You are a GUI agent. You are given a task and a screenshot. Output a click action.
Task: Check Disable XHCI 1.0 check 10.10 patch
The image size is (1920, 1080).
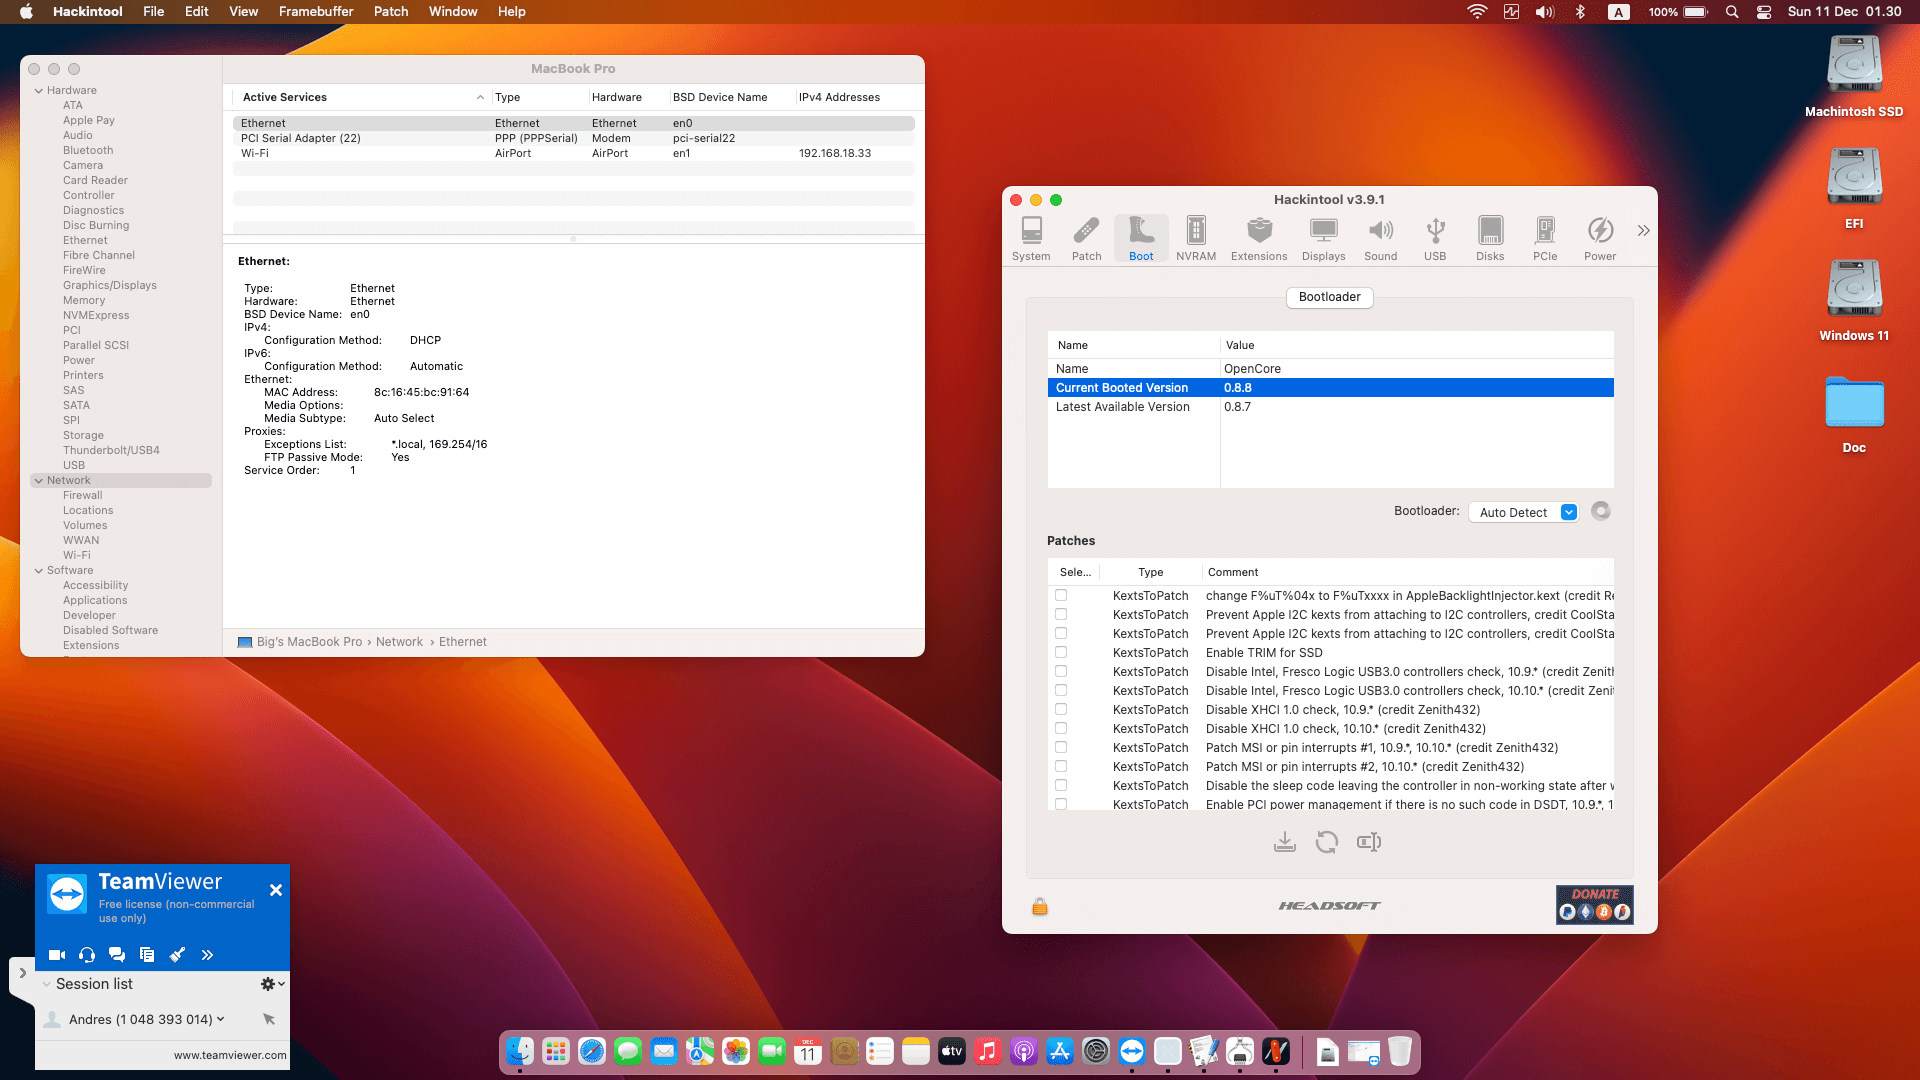coord(1061,728)
